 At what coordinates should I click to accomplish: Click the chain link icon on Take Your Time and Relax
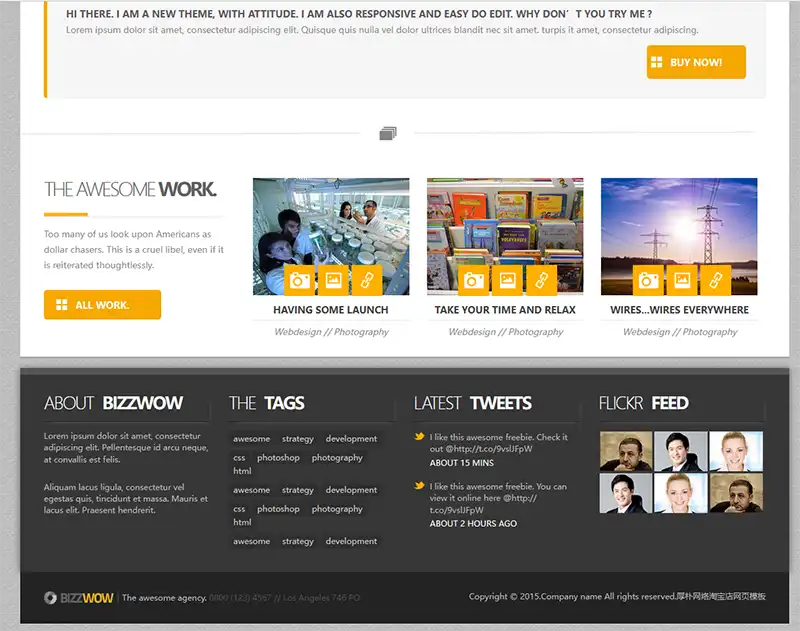coord(540,280)
